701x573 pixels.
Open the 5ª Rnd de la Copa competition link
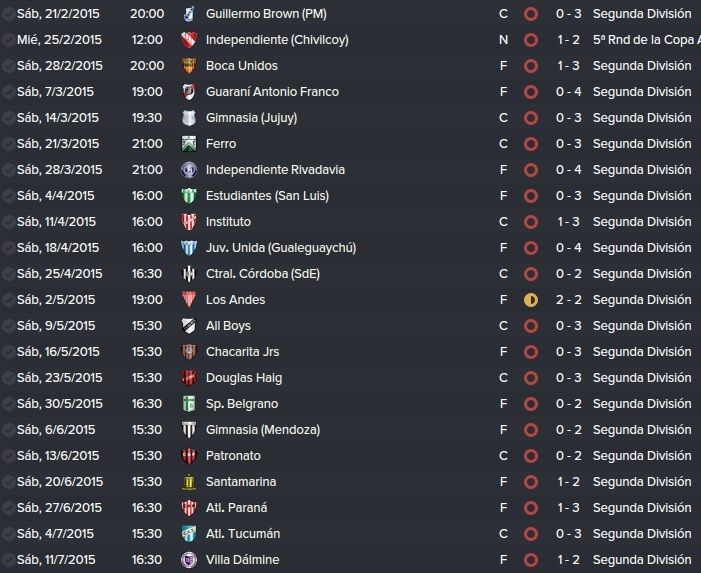point(646,40)
